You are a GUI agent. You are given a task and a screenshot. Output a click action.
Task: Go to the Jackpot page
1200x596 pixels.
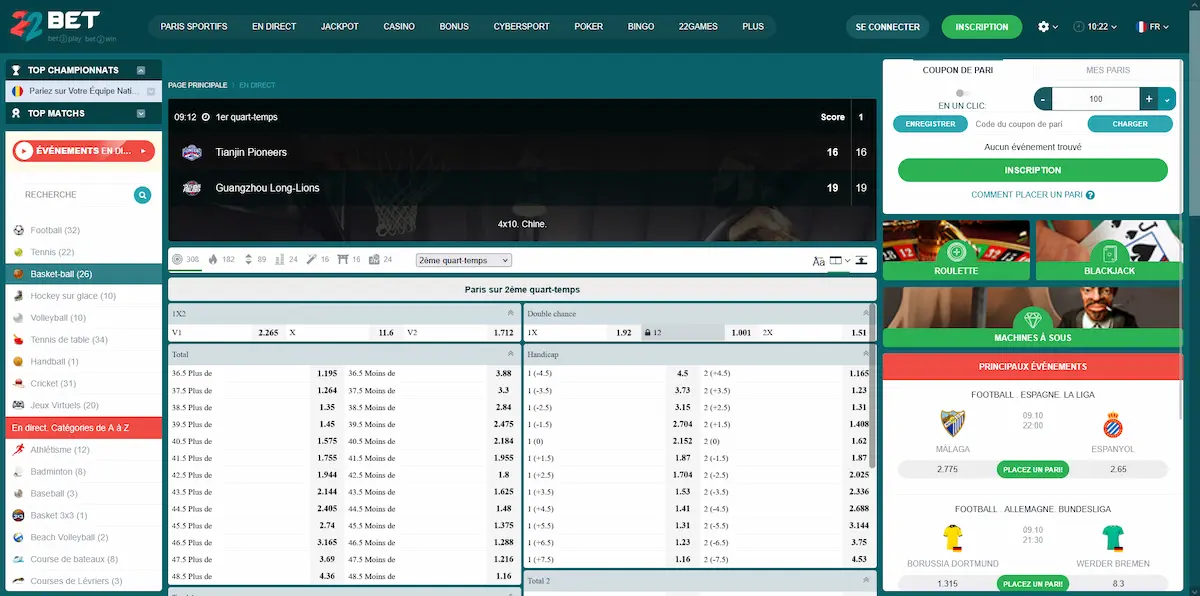[340, 27]
